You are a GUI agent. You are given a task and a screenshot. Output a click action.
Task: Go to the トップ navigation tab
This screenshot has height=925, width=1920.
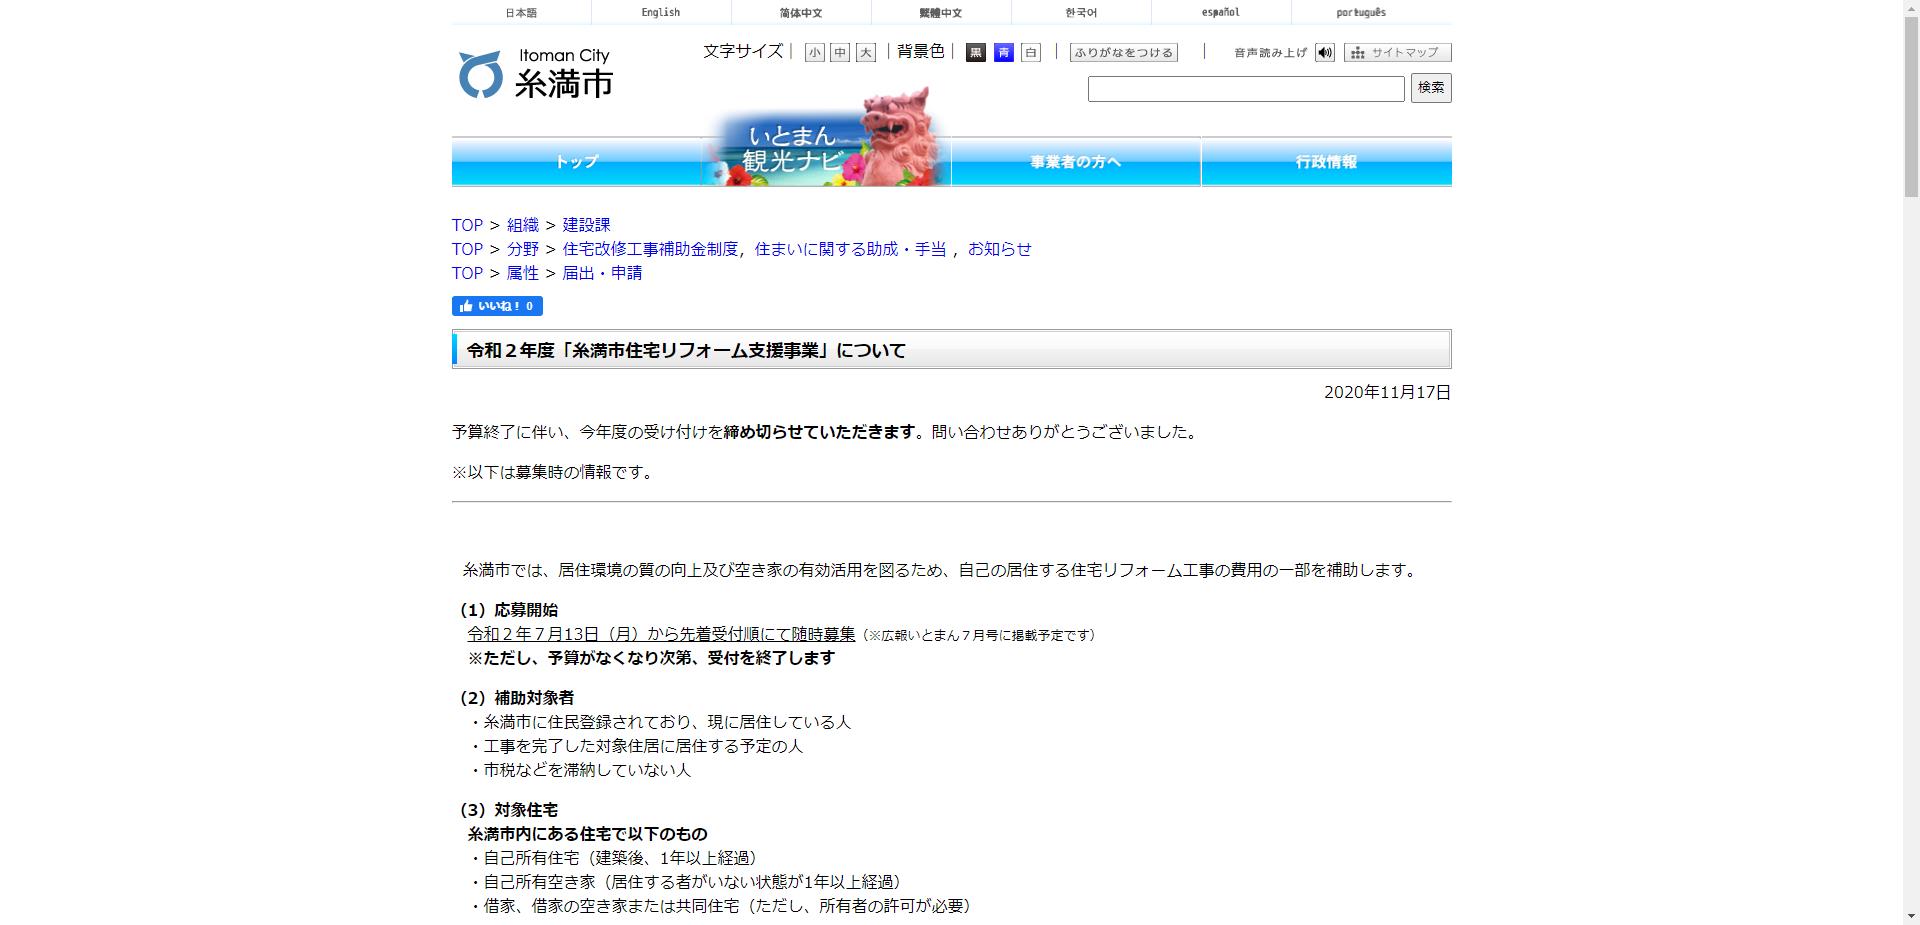[x=577, y=161]
